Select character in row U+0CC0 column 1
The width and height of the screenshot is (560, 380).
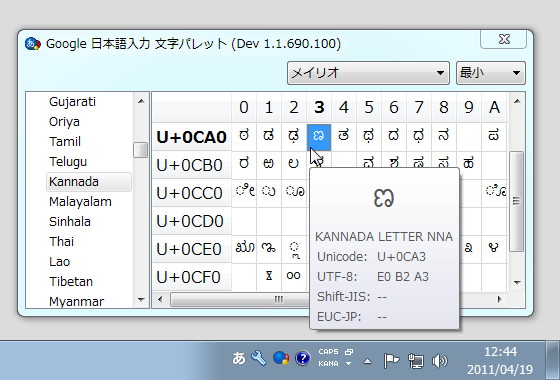(x=269, y=193)
